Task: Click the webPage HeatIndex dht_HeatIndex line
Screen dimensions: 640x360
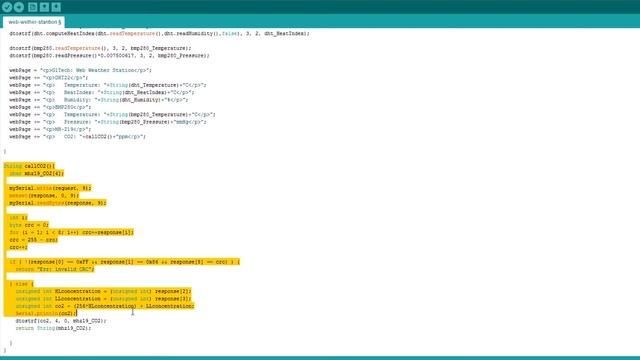Action: 102,92
